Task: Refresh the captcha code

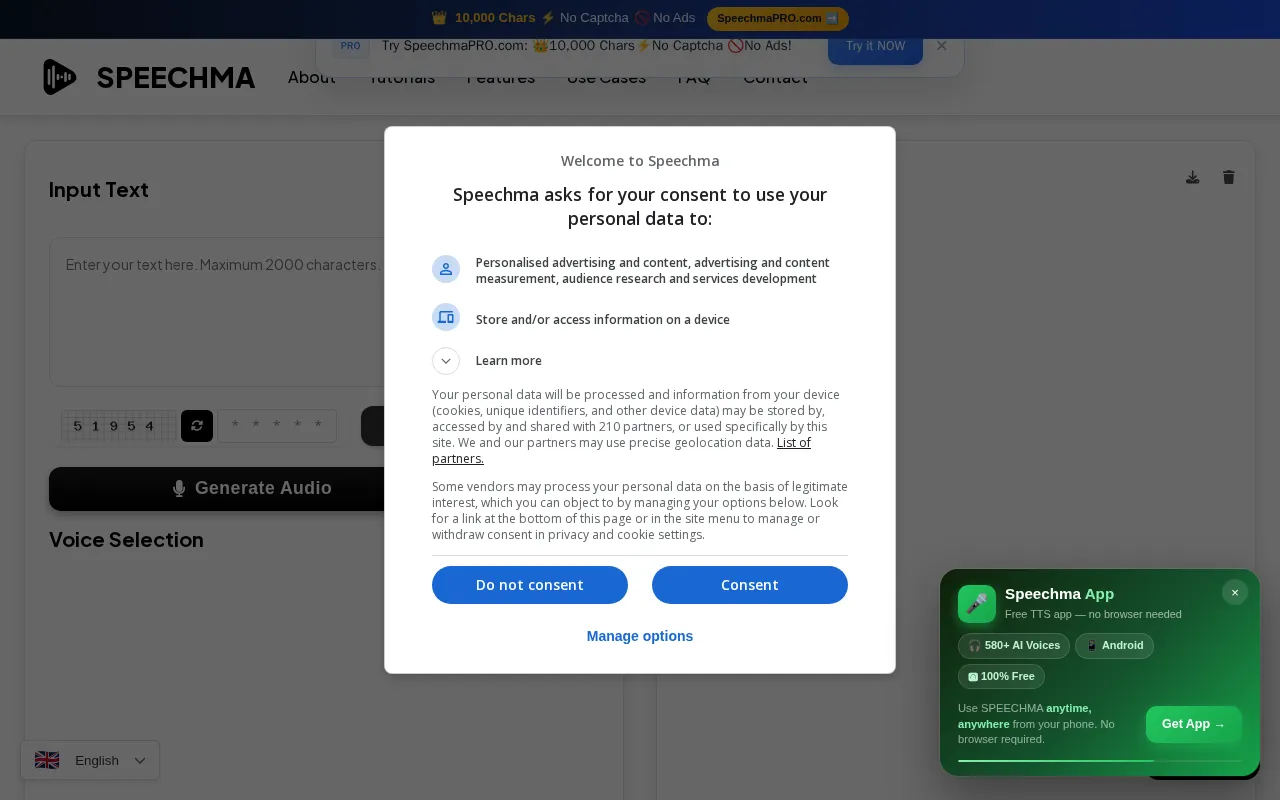Action: pos(197,426)
